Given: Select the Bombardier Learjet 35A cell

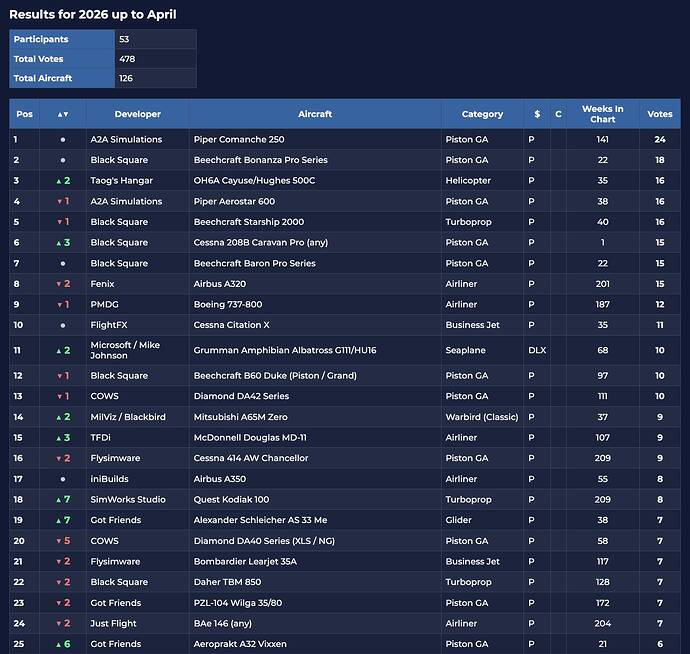Looking at the screenshot, I should (x=315, y=562).
